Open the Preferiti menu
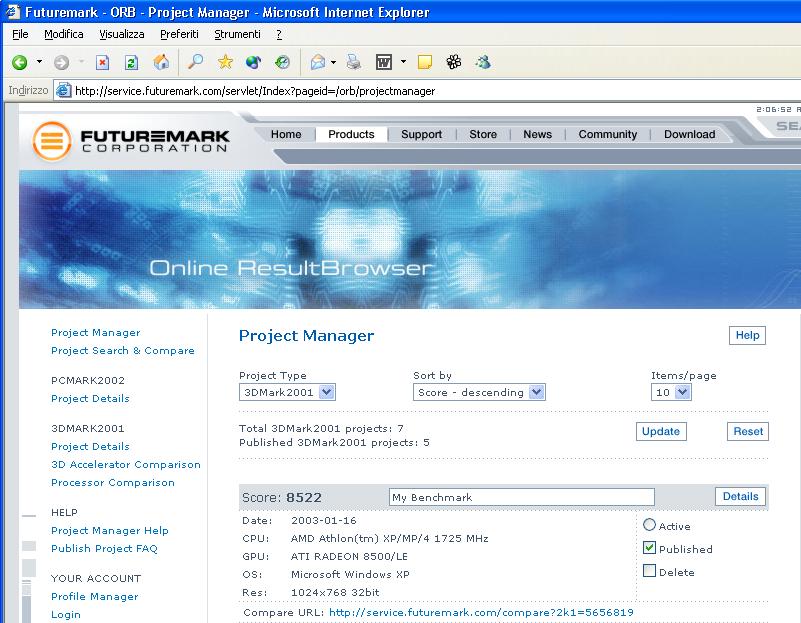 pos(179,34)
